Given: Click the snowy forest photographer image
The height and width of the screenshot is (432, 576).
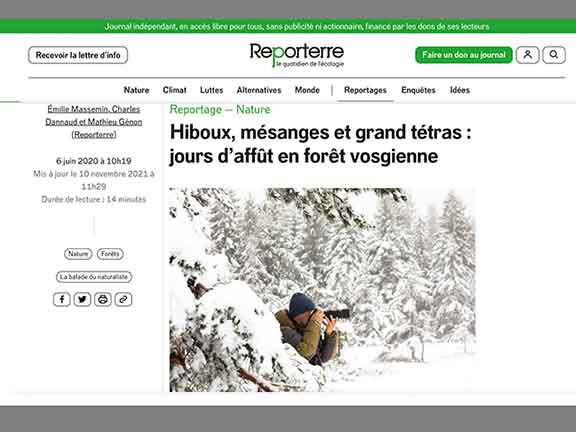Looking at the screenshot, I should tap(323, 290).
